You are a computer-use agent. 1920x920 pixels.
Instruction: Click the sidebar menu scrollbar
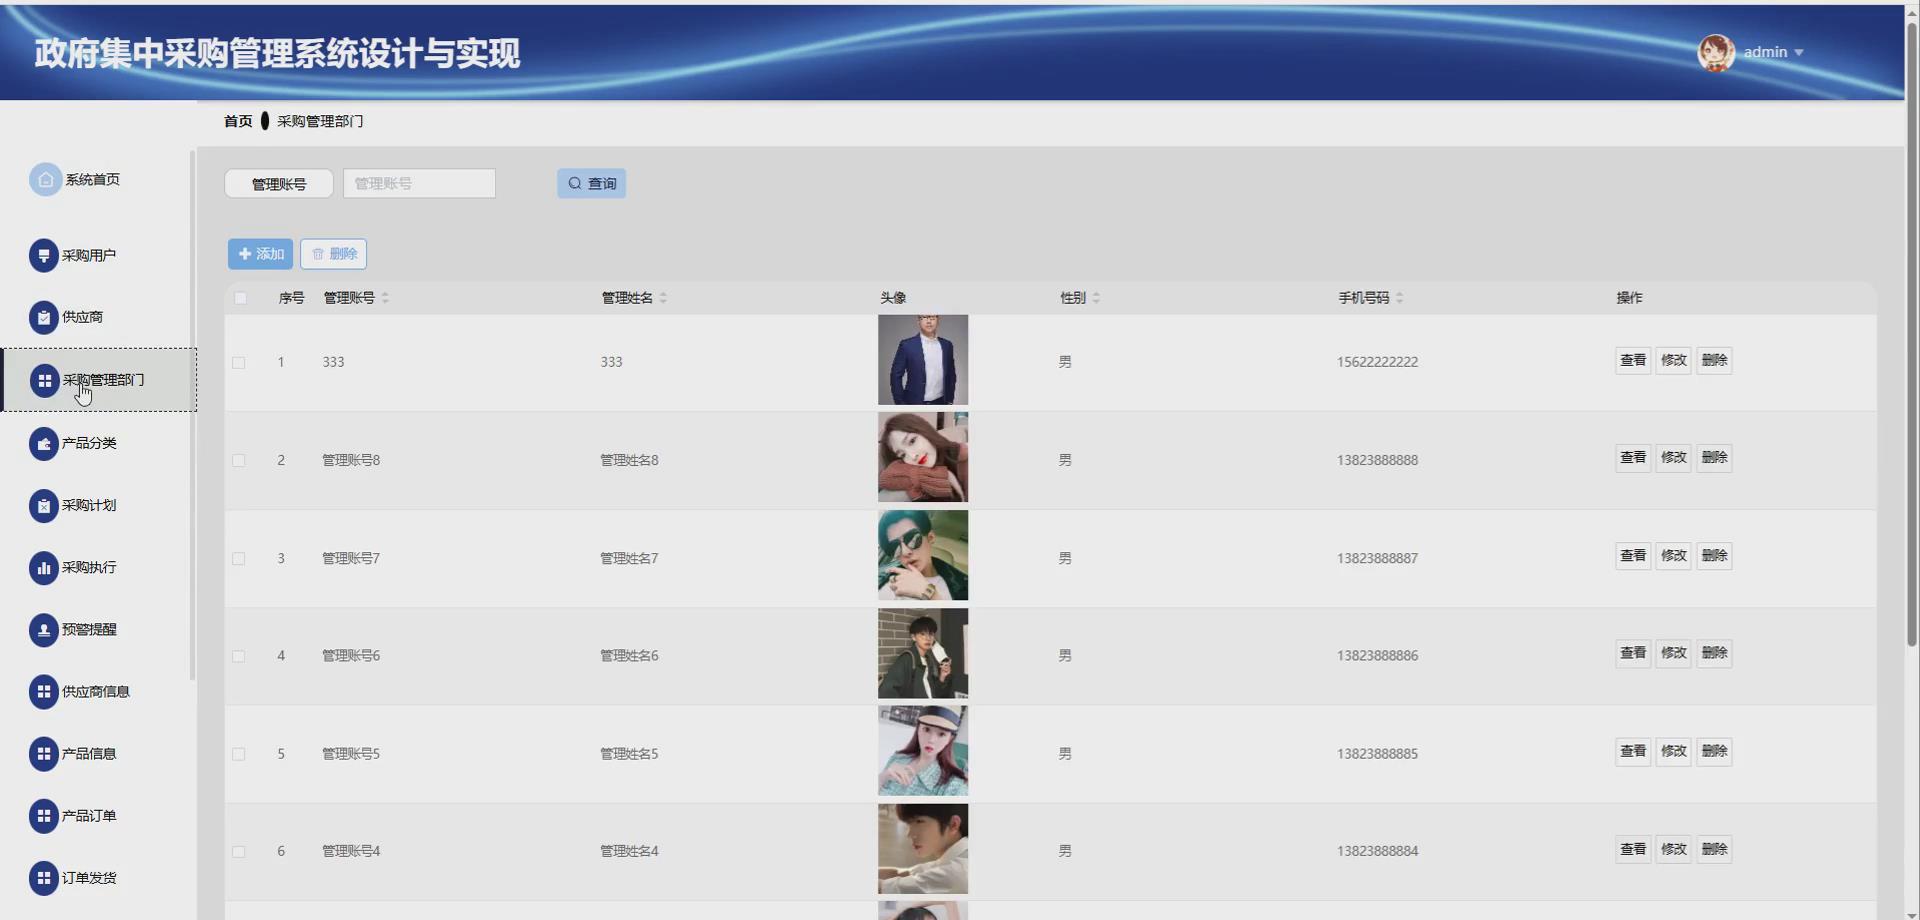pyautogui.click(x=192, y=415)
